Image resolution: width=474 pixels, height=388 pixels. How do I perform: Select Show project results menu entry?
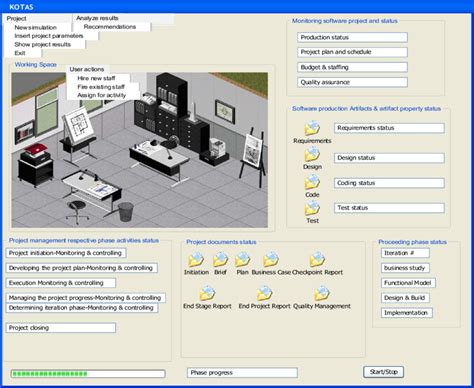(43, 45)
